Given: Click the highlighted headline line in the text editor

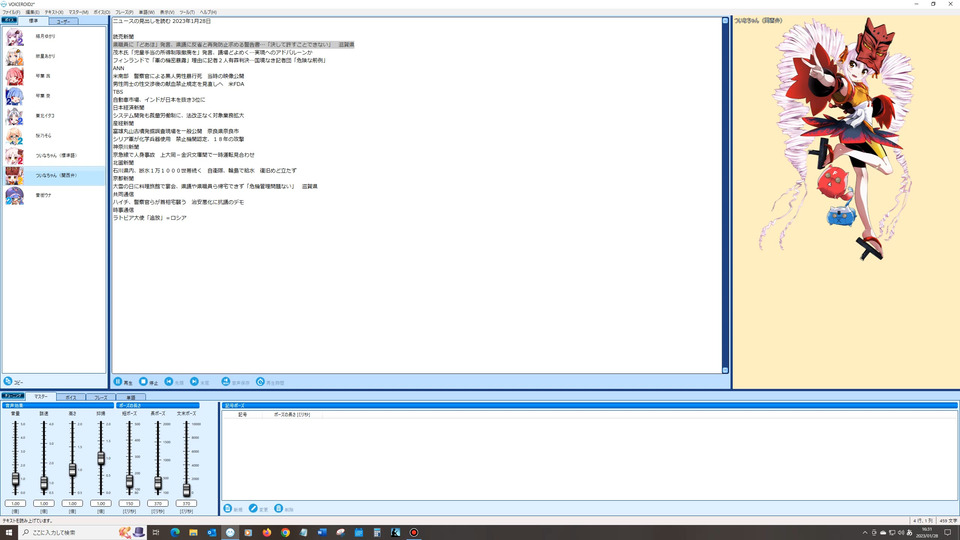Looking at the screenshot, I should coord(233,45).
